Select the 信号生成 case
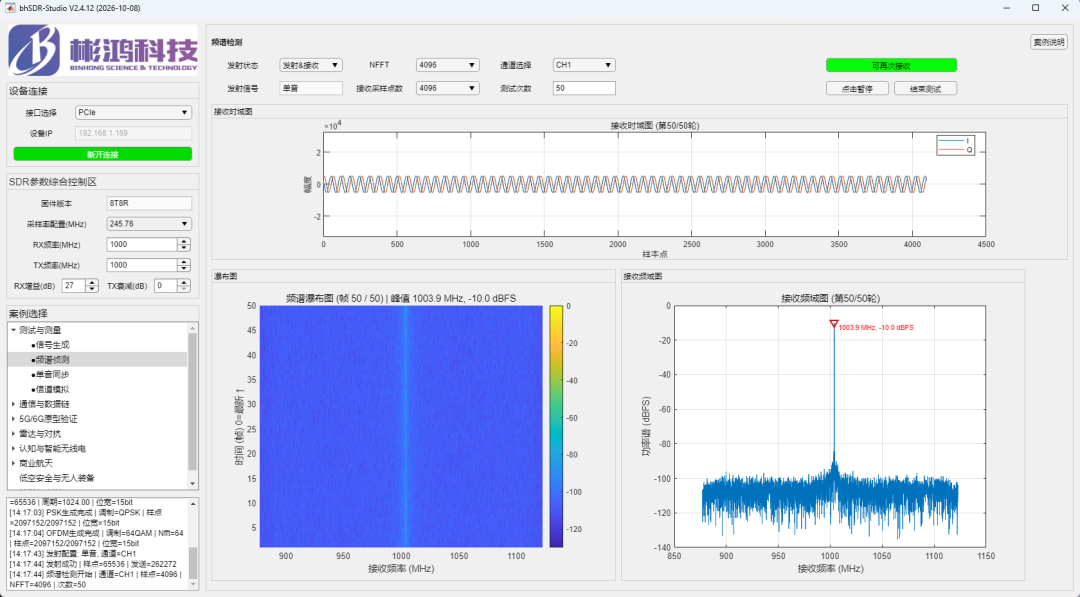The image size is (1080, 597). point(52,345)
